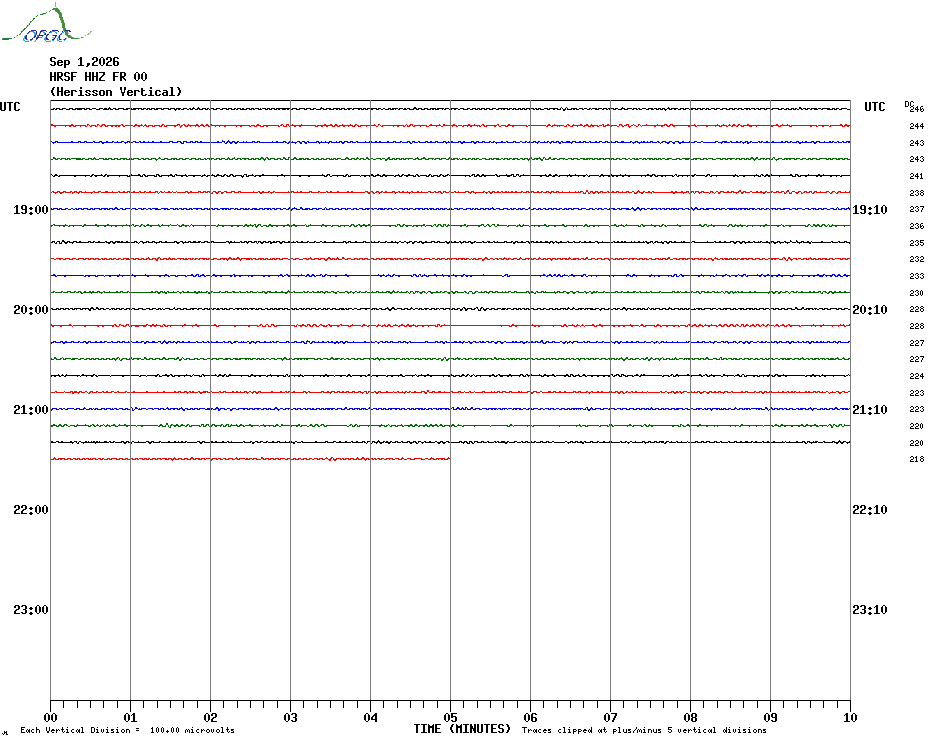Click the 05 minute axis tick label
This screenshot has width=930, height=744.
pyautogui.click(x=450, y=718)
